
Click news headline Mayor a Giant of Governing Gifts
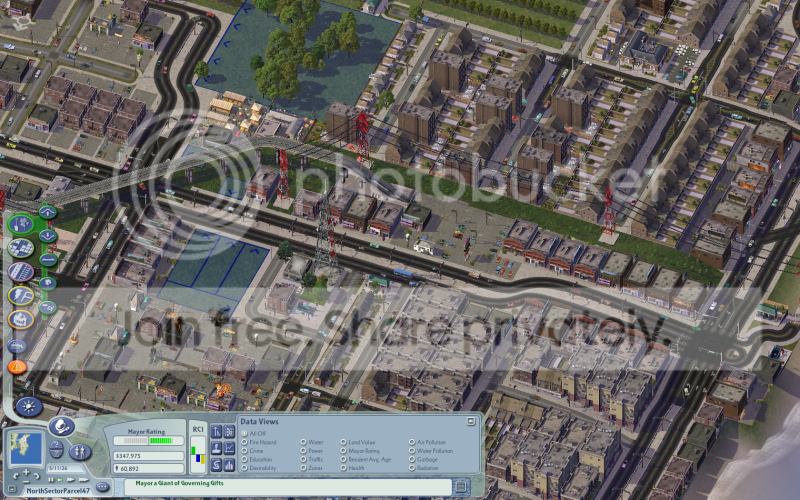coord(180,483)
